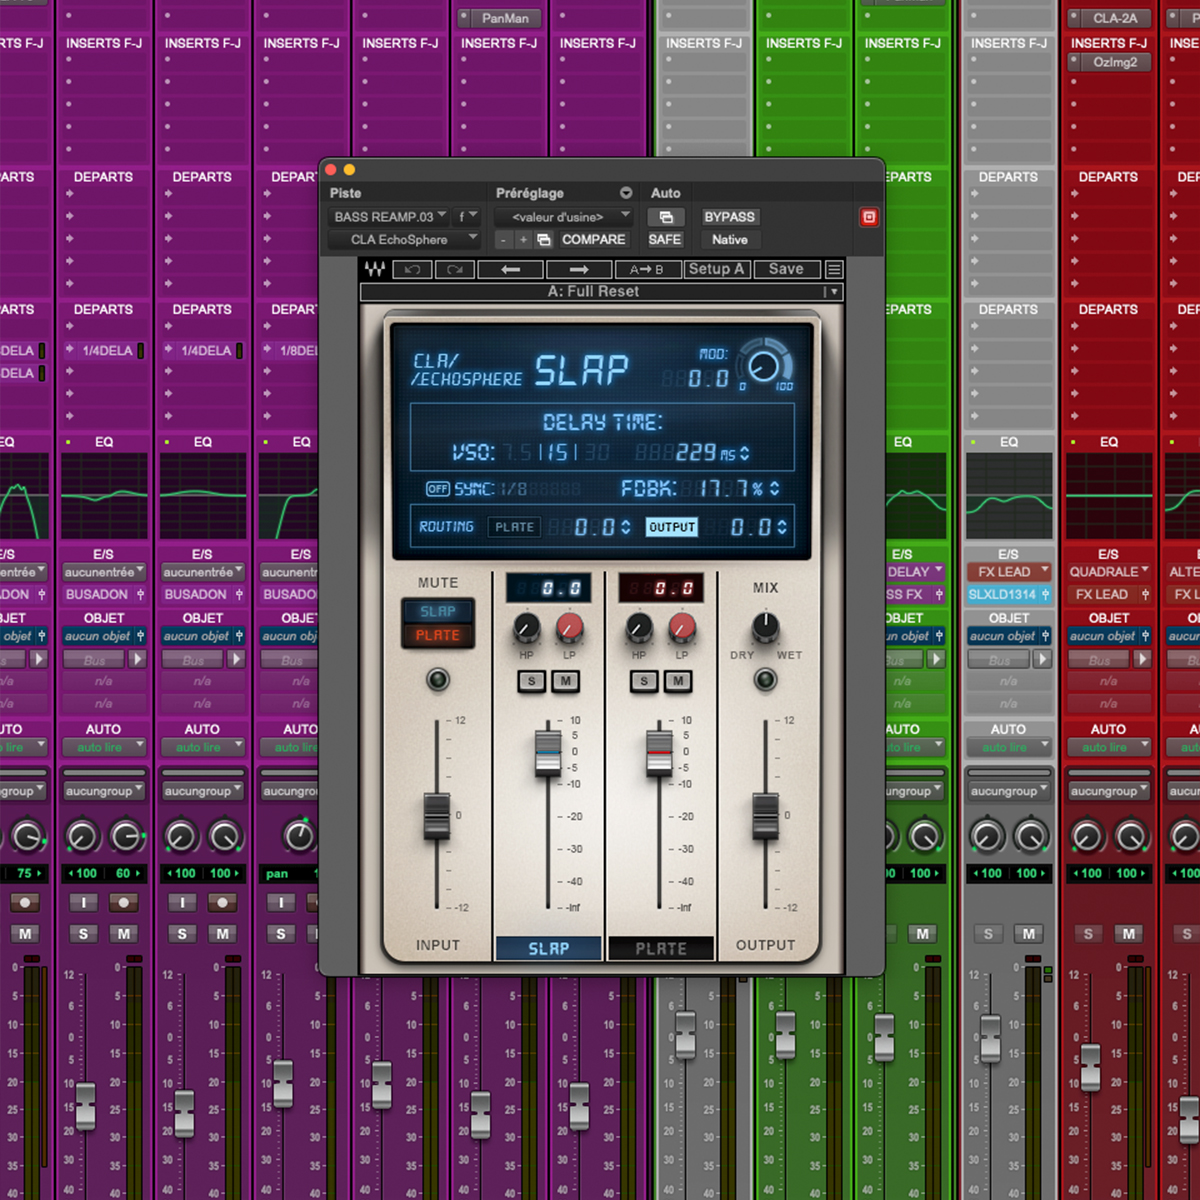Open the CLA EchoSphere plugin selector

(405, 240)
